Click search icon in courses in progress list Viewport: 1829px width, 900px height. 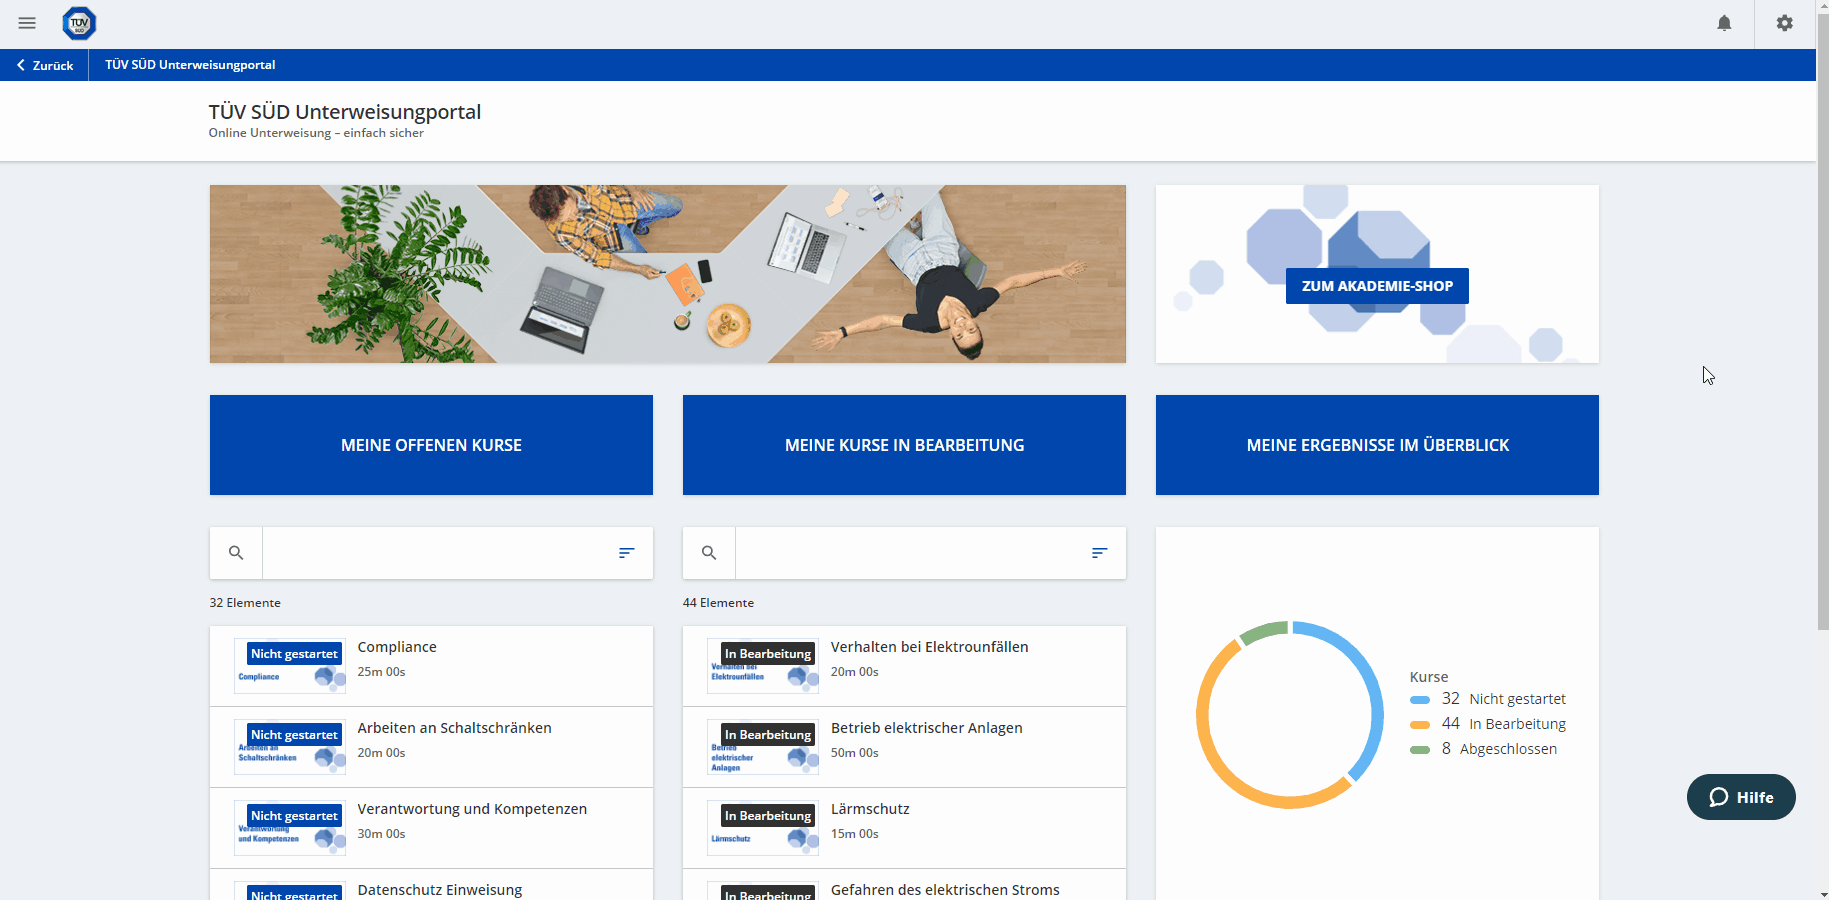coord(709,553)
